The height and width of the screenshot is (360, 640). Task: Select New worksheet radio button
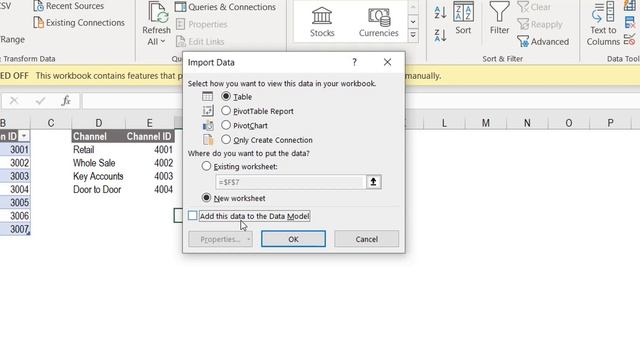[206, 198]
